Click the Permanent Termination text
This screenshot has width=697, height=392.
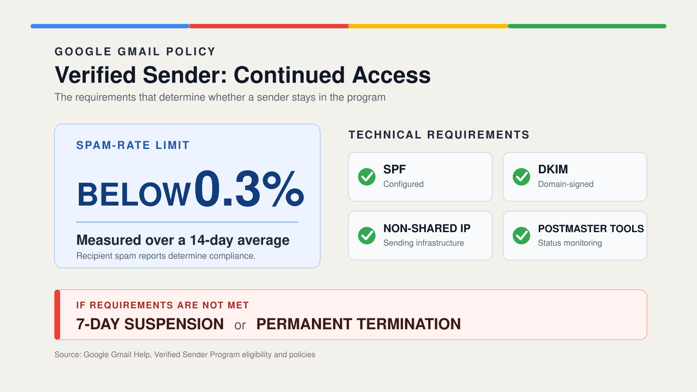click(358, 324)
